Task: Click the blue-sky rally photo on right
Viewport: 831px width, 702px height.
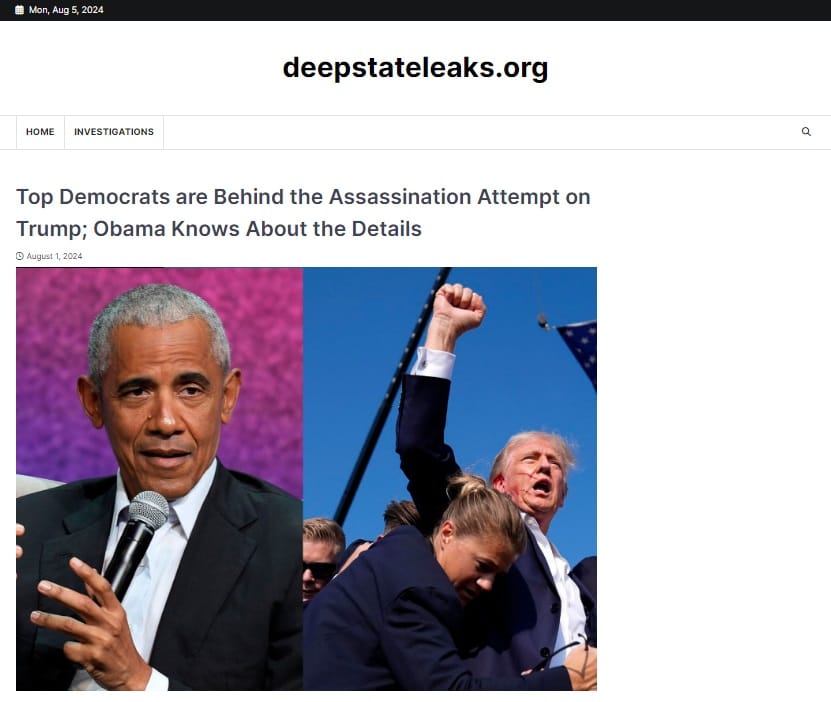Action: coord(450,479)
